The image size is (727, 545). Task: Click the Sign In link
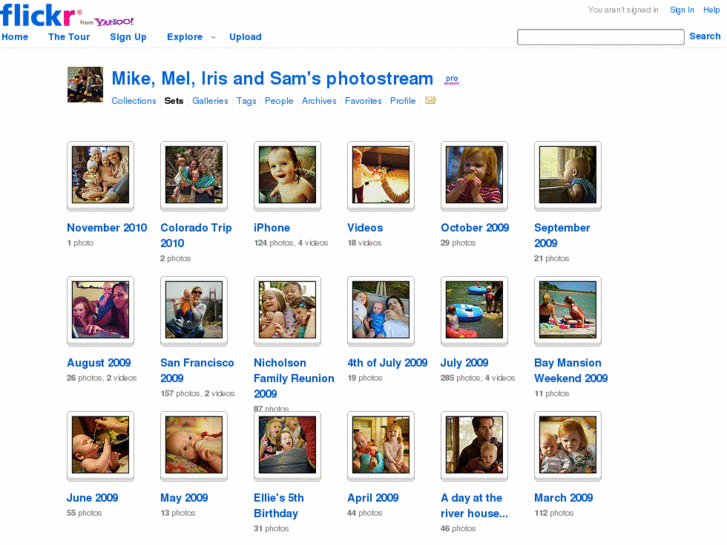click(682, 10)
